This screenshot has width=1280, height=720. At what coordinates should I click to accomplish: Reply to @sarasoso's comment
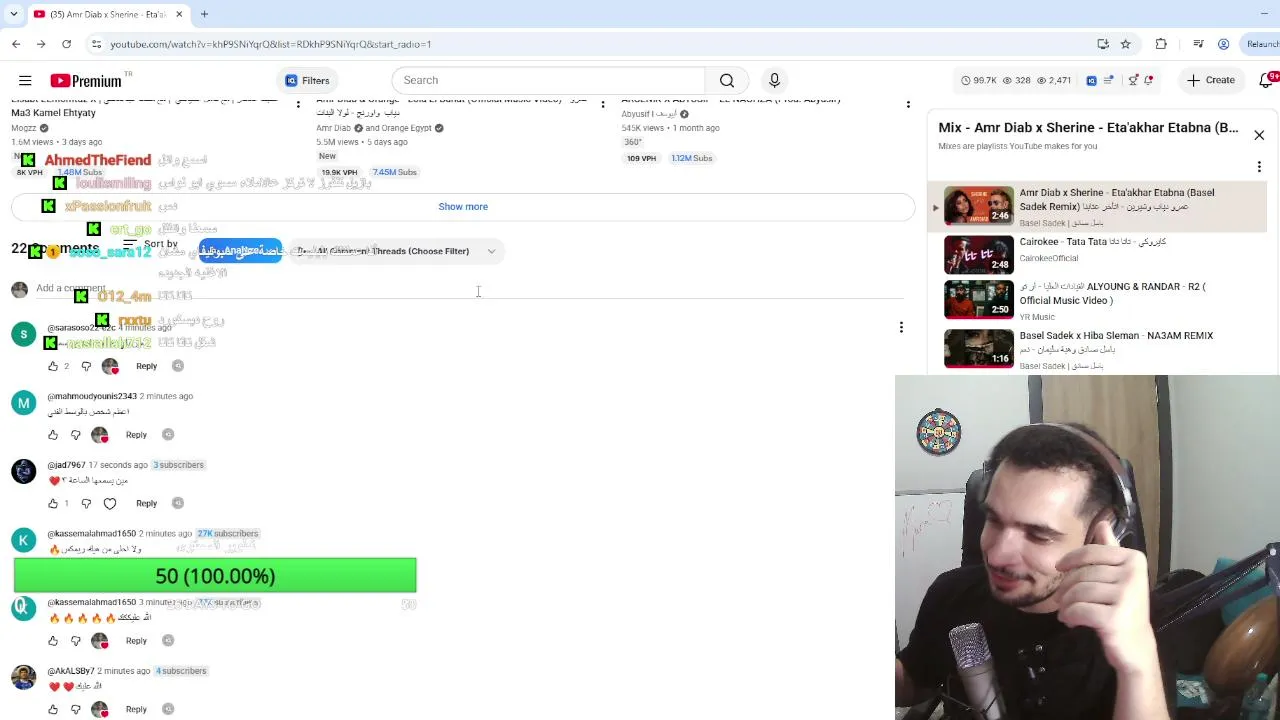coord(146,366)
